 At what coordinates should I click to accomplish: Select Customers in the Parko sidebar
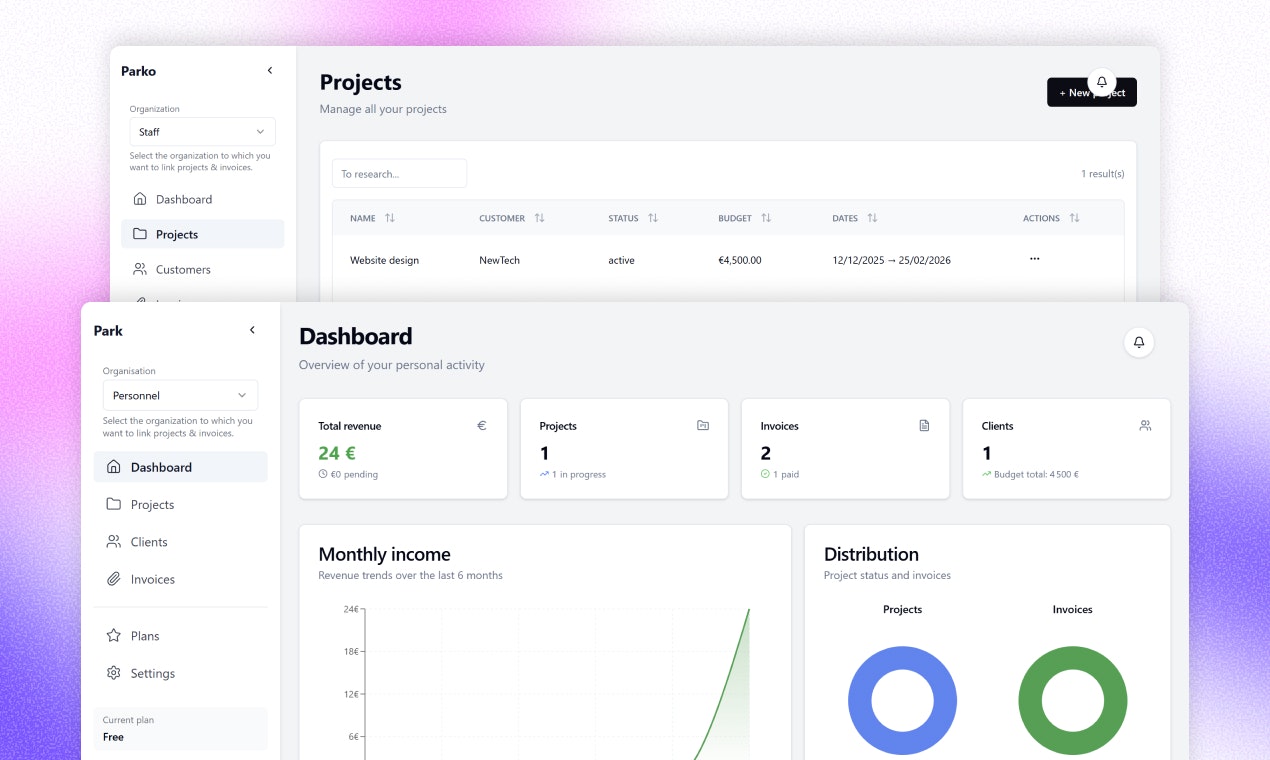[x=182, y=268]
